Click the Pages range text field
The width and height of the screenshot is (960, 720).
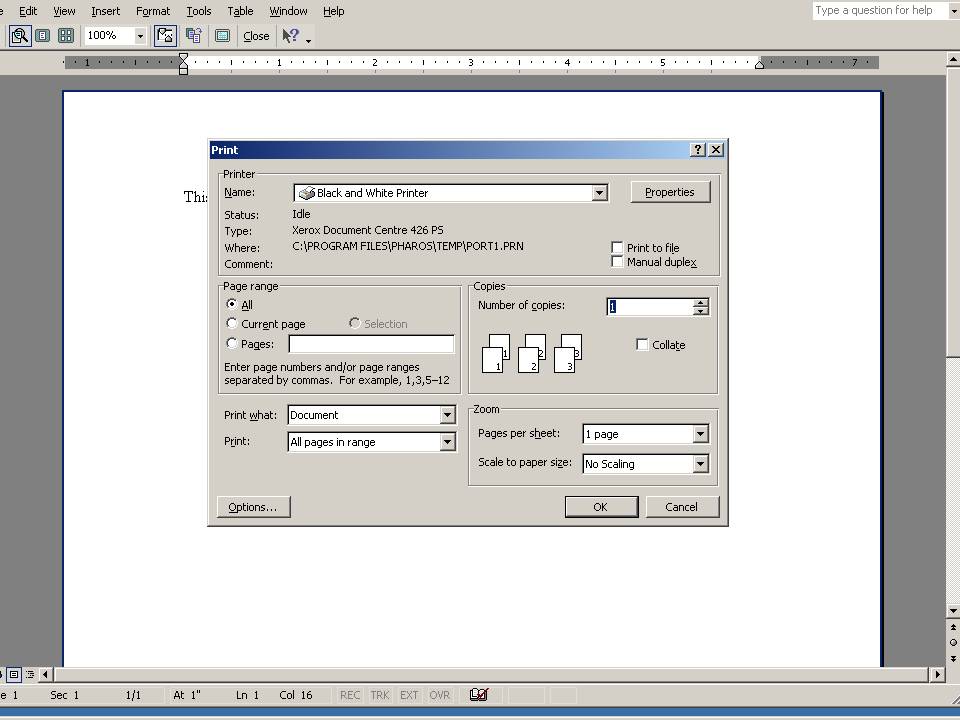click(371, 344)
